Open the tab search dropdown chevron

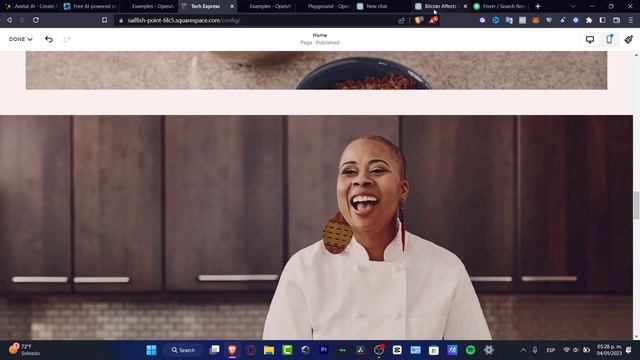coord(573,6)
